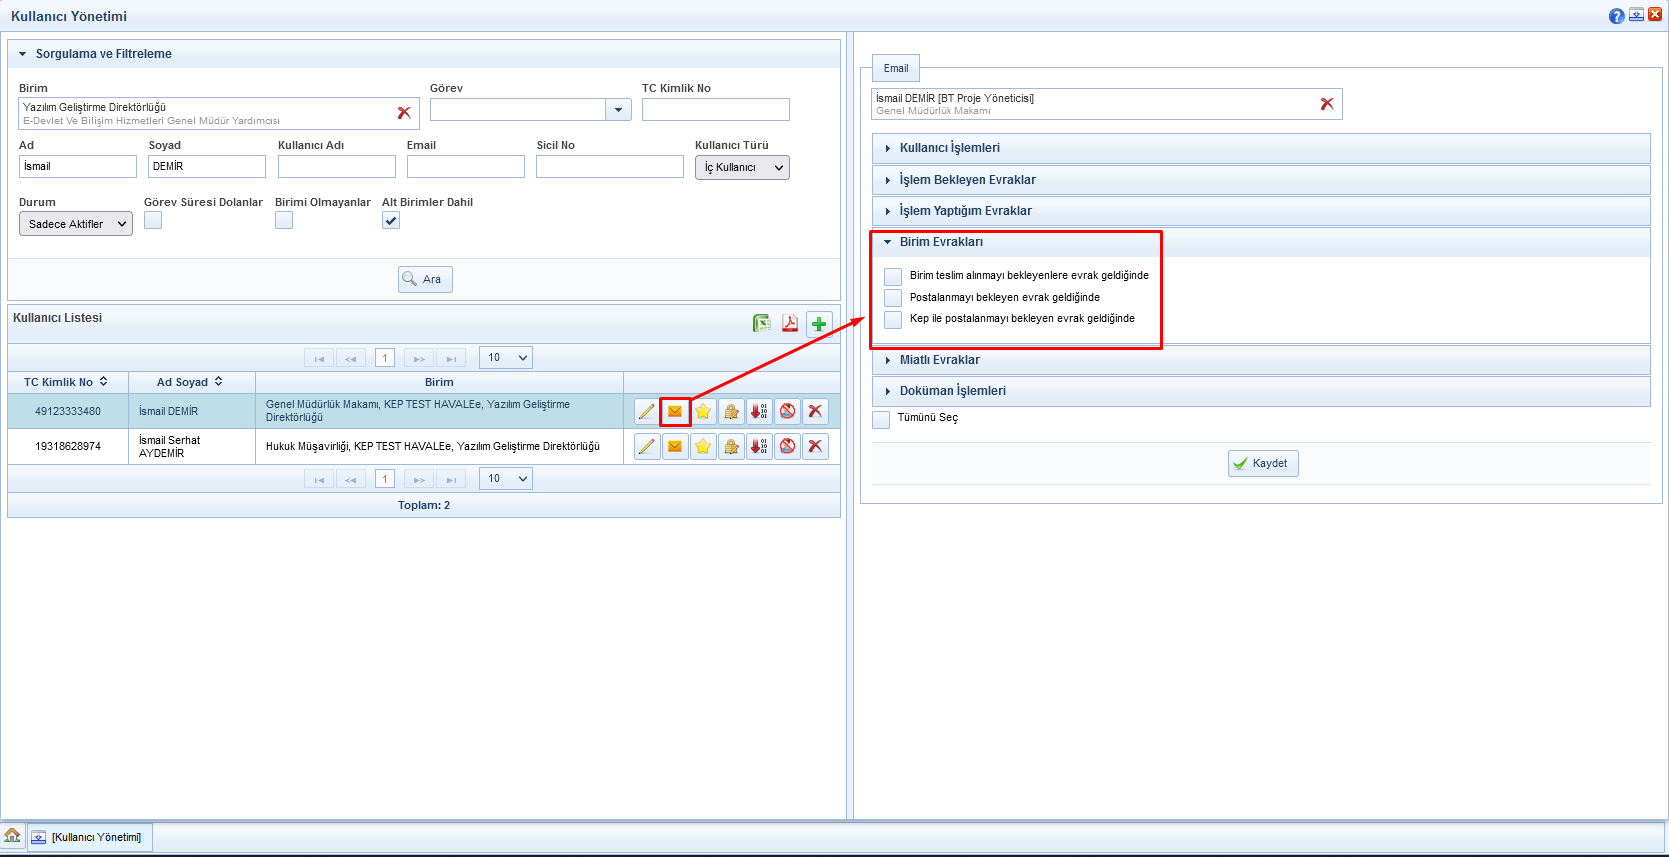Click the Kaydet save button
Image resolution: width=1669 pixels, height=857 pixels.
(x=1262, y=463)
